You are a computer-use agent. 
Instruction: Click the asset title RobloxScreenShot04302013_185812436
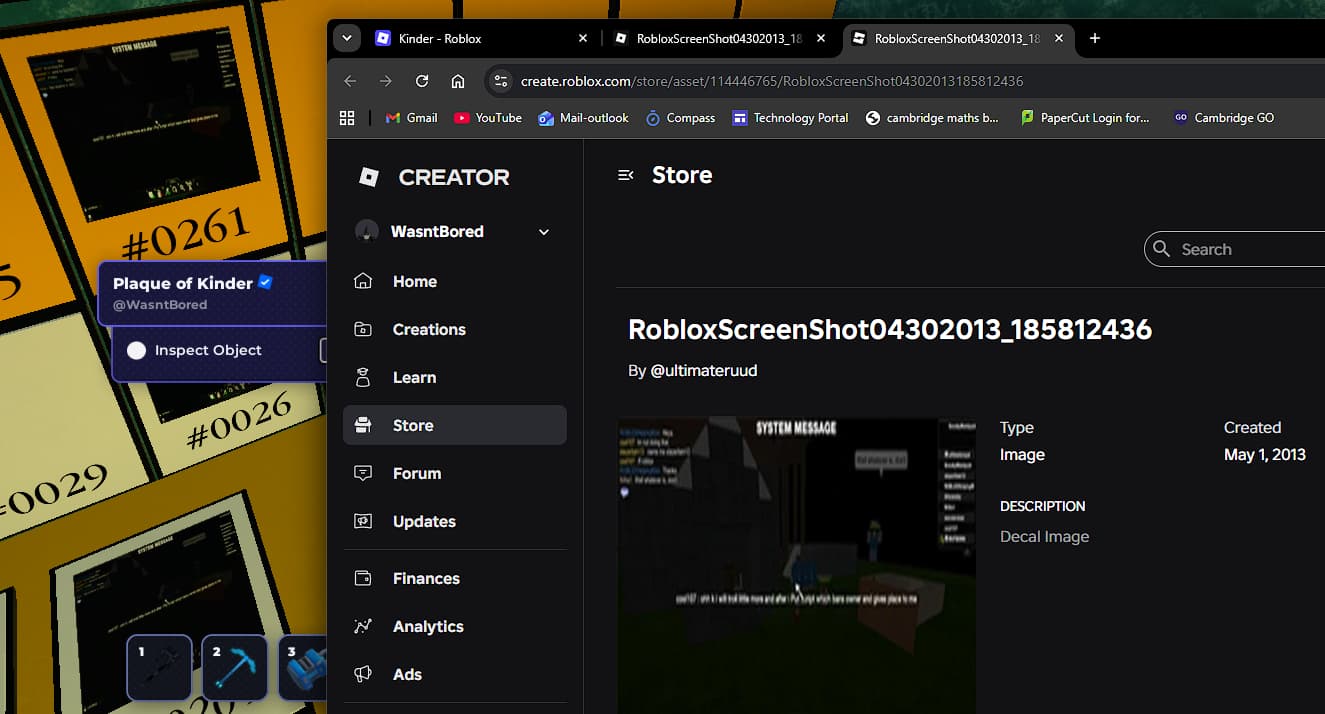[890, 329]
